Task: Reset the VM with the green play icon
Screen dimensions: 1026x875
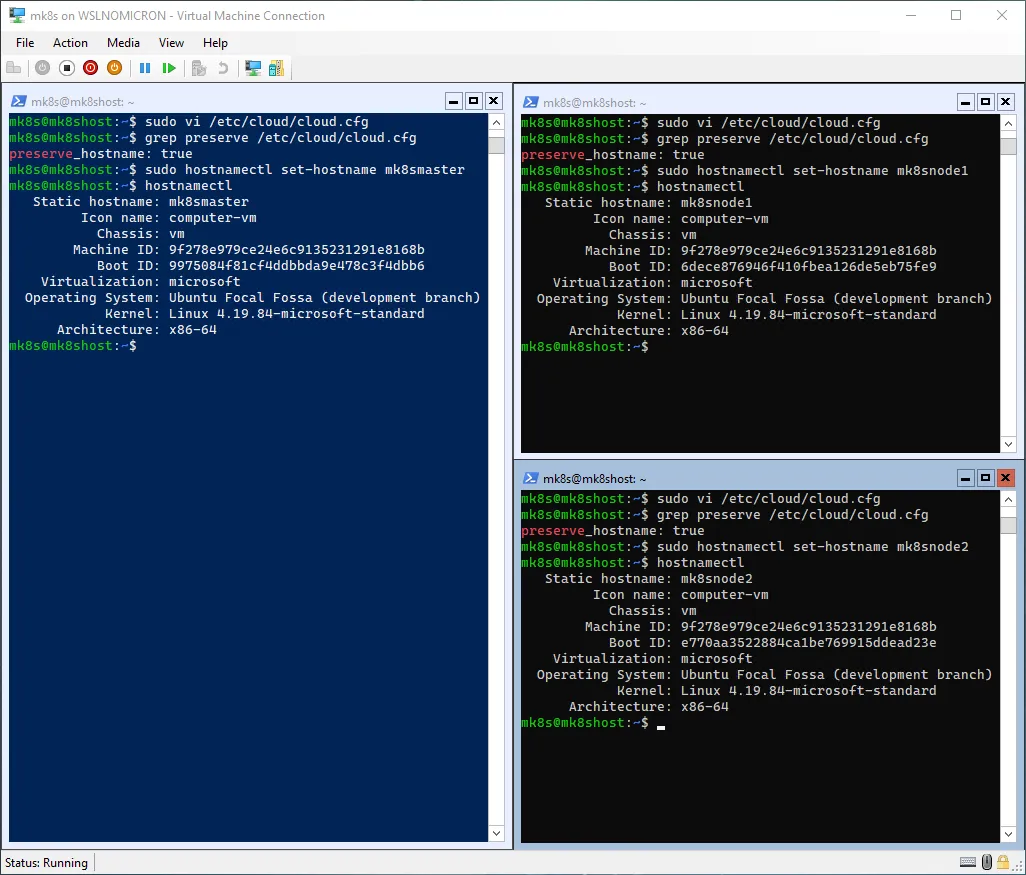Action: 169,68
